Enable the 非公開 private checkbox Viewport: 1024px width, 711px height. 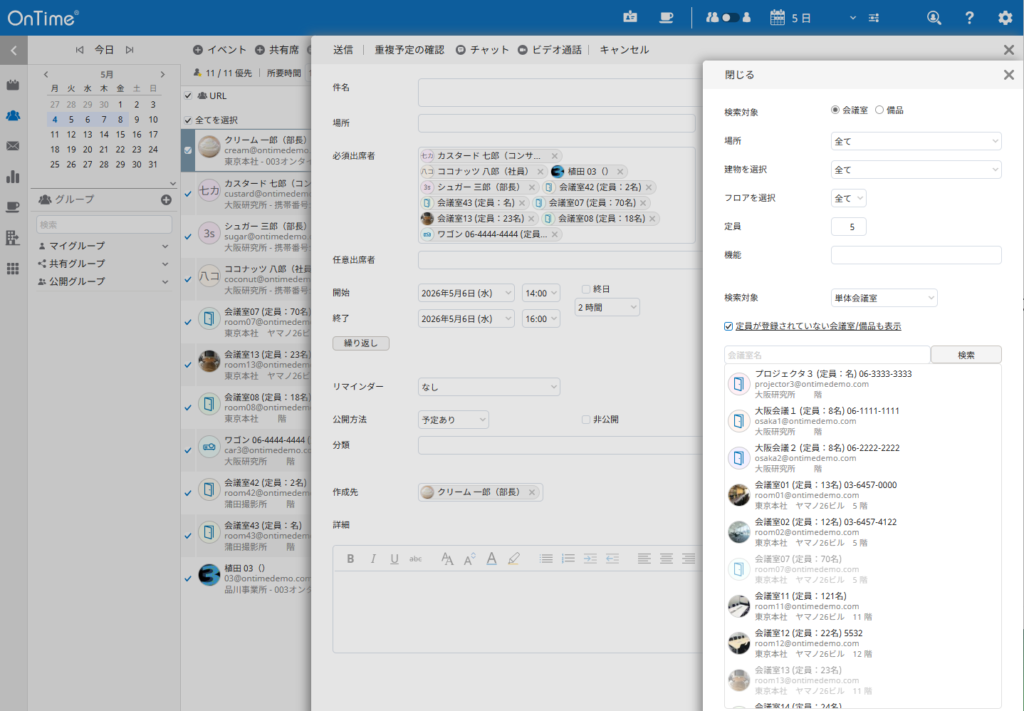pos(586,420)
